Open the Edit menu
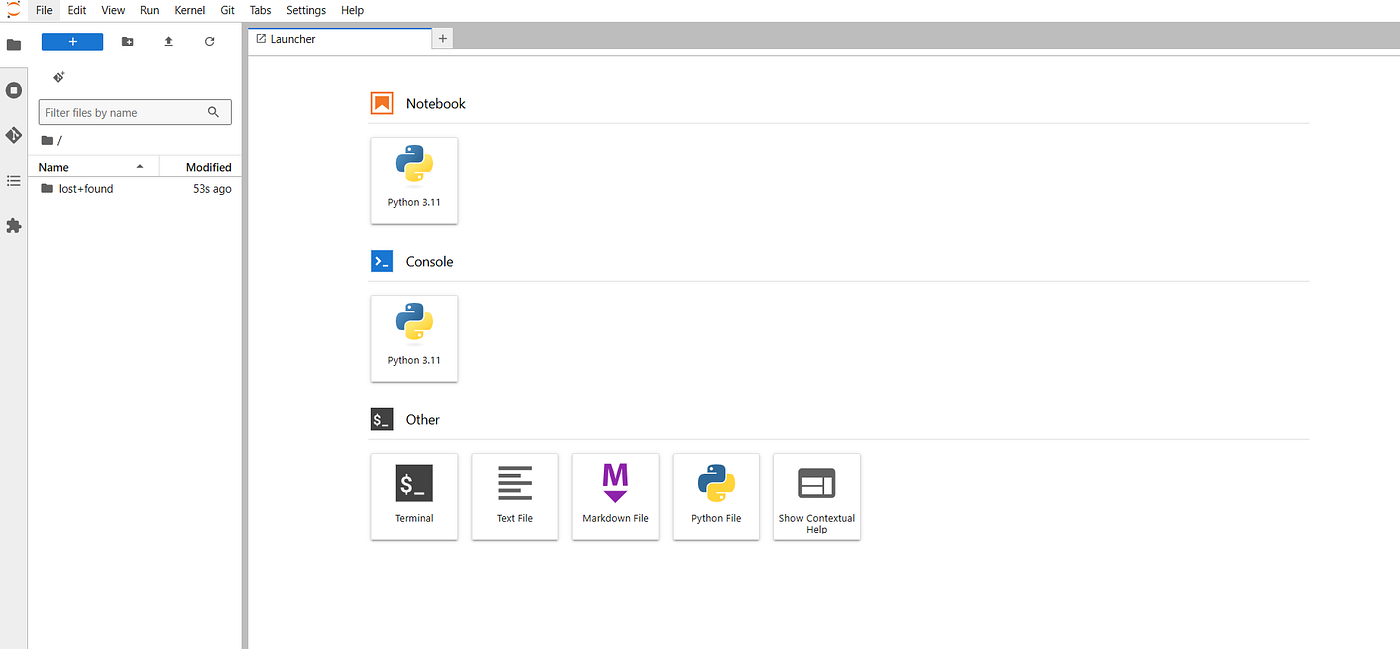This screenshot has width=1400, height=649. point(77,10)
